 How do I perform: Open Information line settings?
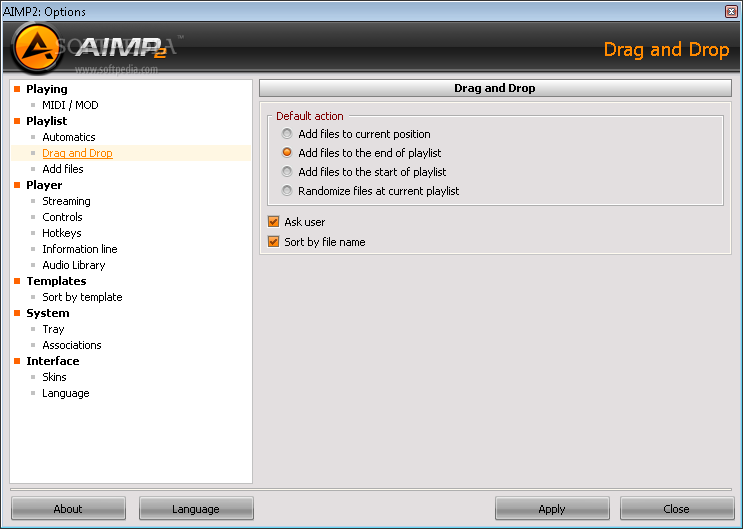80,249
